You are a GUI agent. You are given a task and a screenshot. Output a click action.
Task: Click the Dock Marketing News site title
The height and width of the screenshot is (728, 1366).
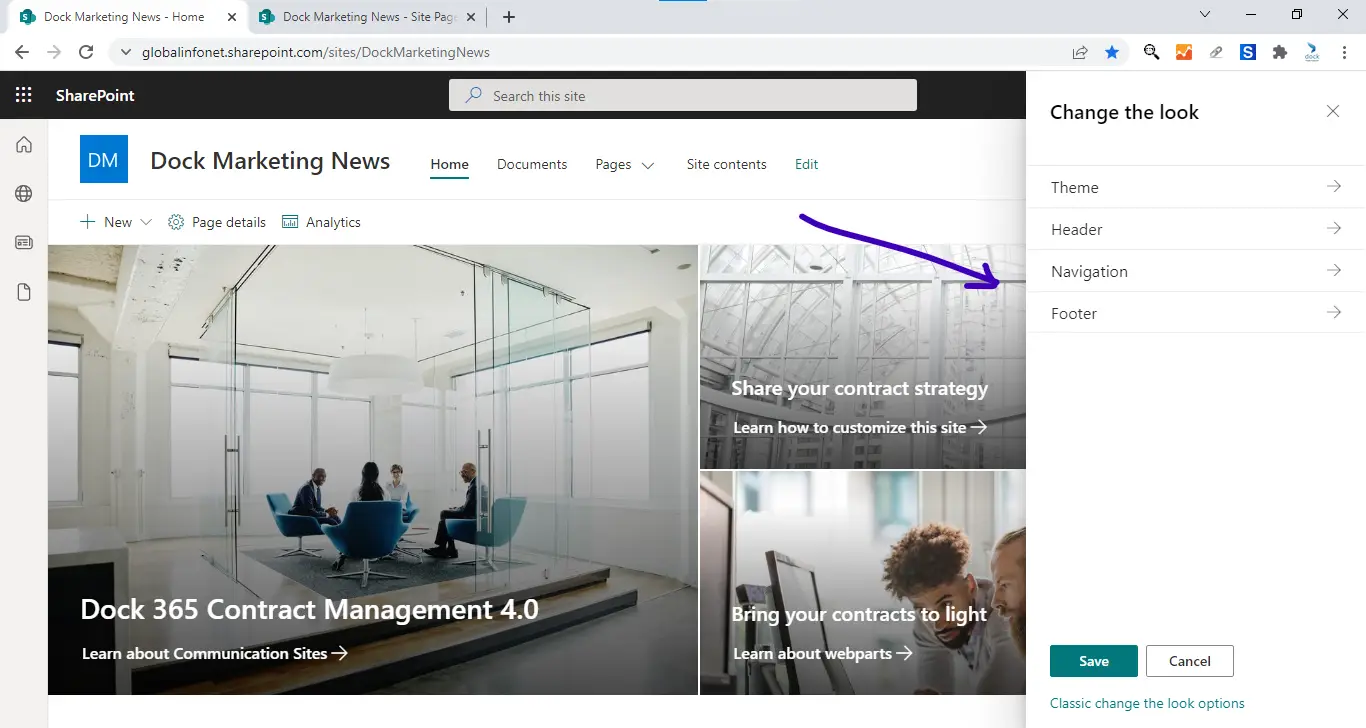click(x=270, y=160)
